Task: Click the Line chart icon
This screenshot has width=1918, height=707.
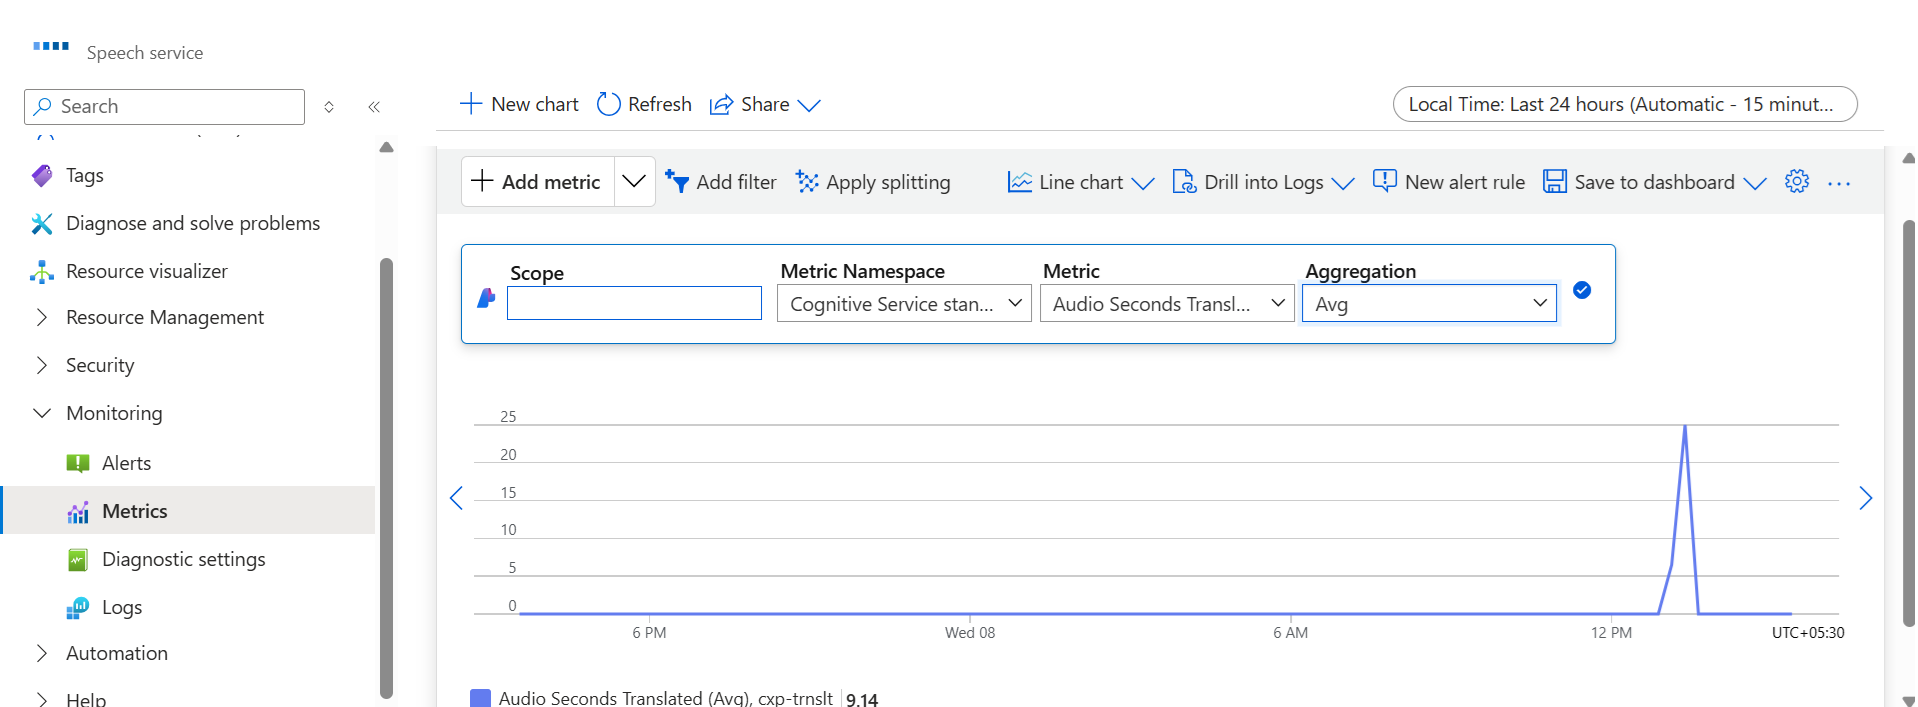Action: [x=1020, y=182]
